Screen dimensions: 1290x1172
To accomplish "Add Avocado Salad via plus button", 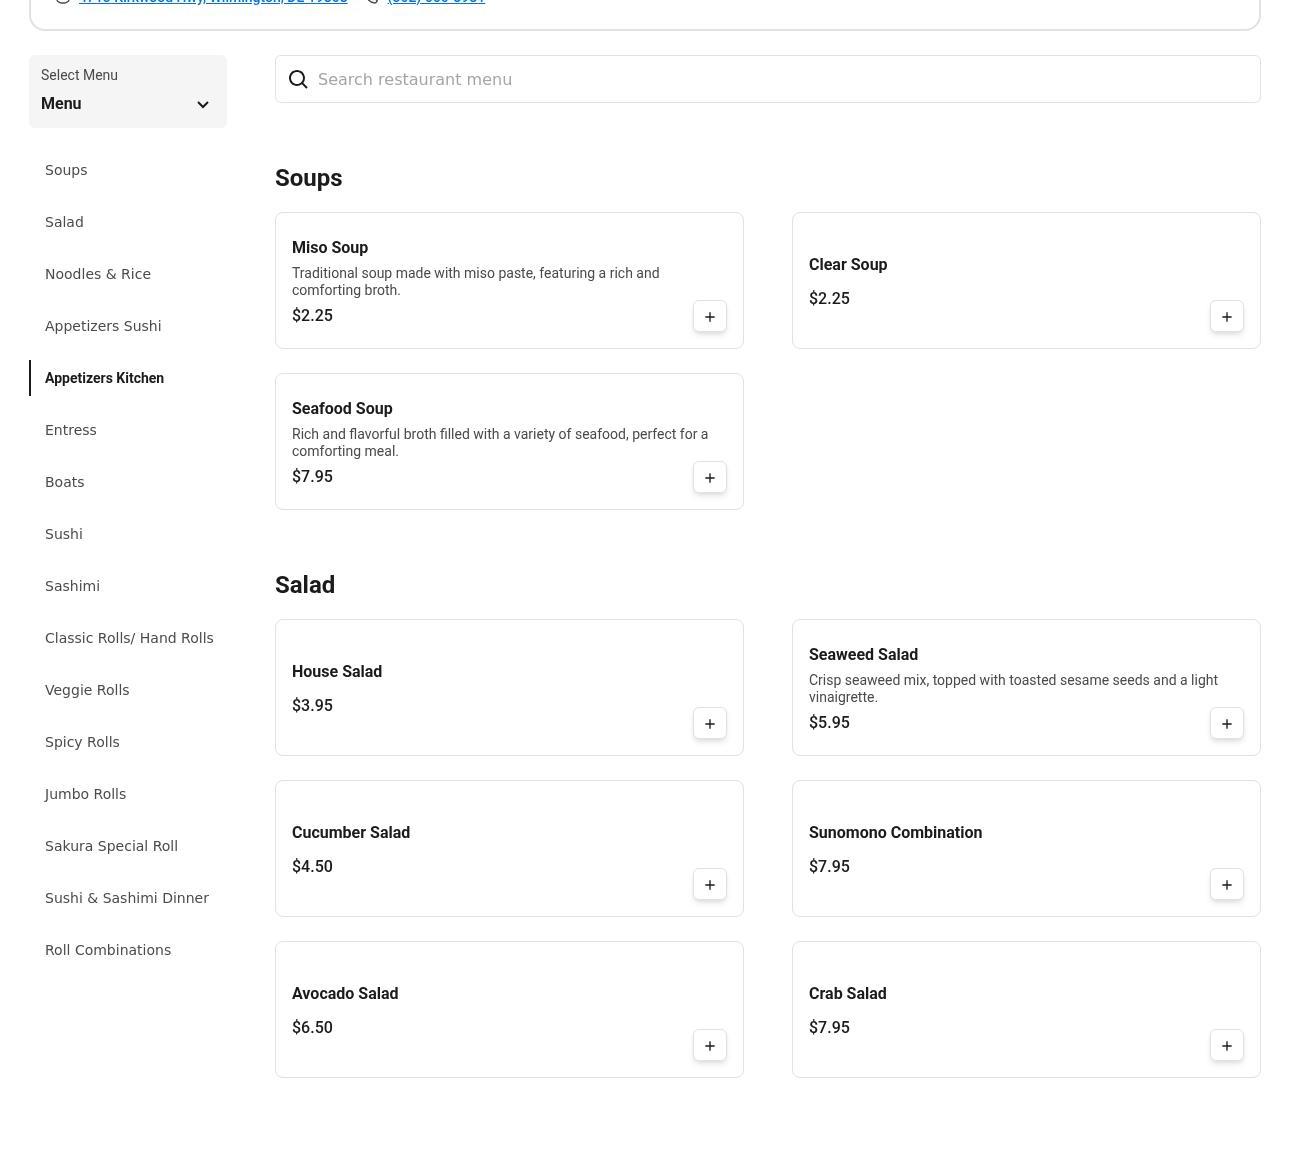I will (709, 1046).
